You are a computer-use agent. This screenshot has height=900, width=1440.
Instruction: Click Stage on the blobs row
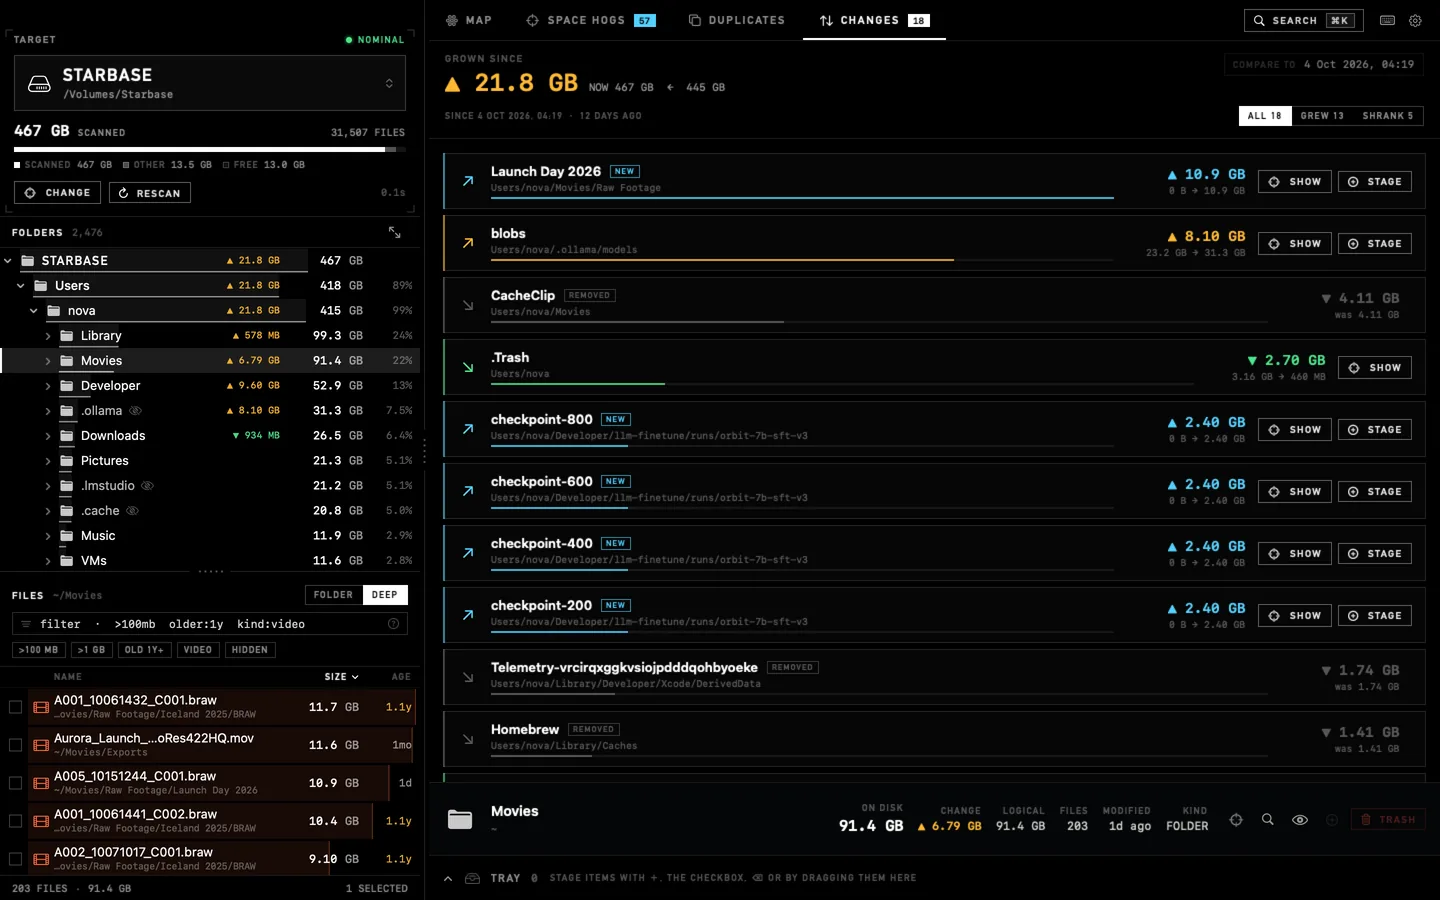coord(1375,243)
